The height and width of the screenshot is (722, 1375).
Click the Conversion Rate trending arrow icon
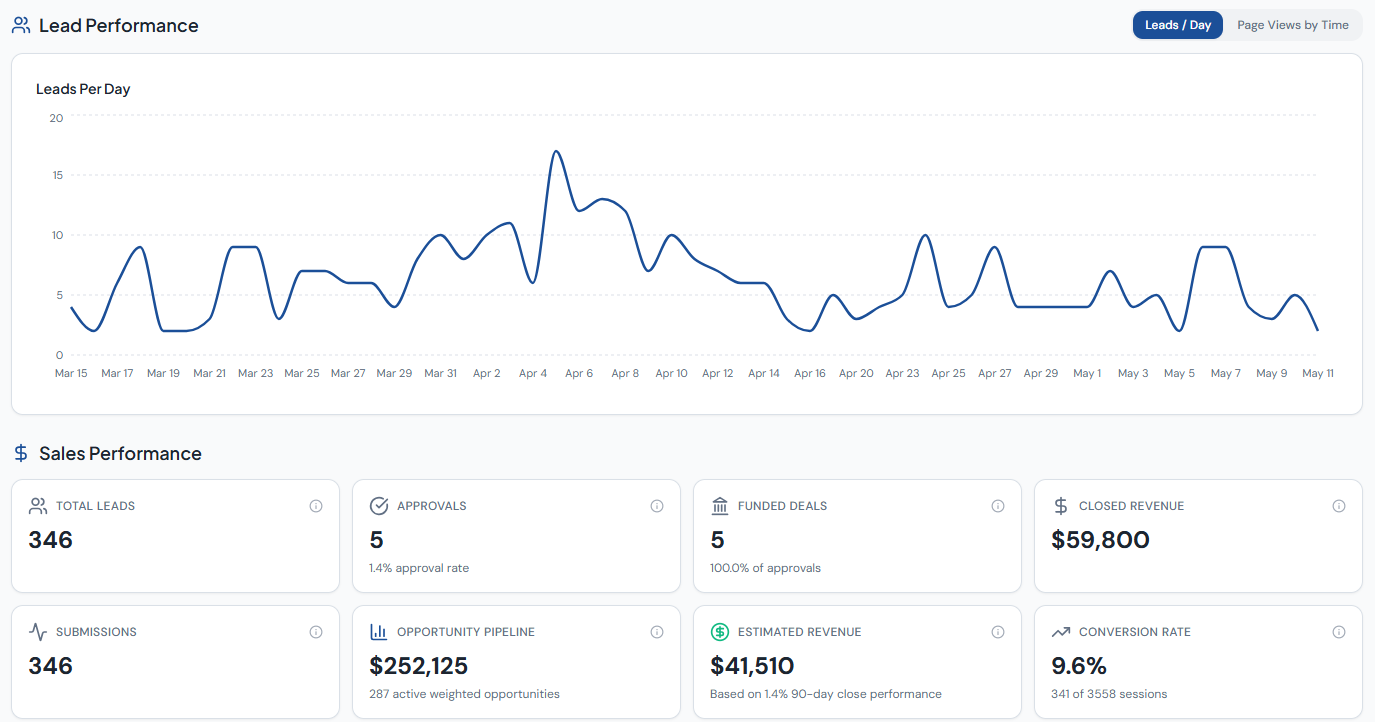tap(1061, 632)
